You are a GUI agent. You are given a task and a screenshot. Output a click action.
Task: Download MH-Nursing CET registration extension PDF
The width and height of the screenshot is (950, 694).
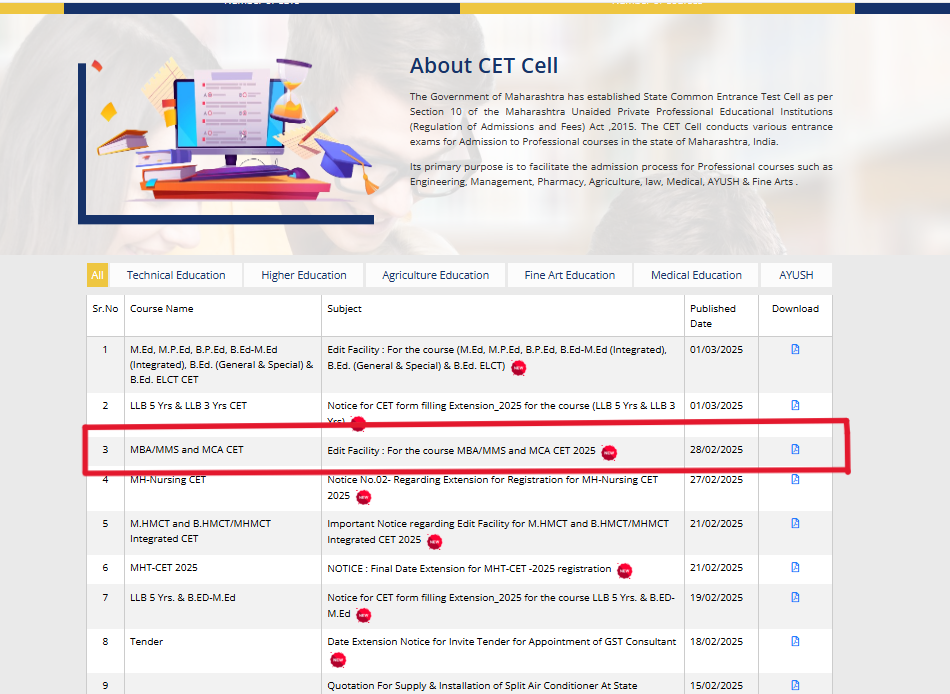(795, 479)
